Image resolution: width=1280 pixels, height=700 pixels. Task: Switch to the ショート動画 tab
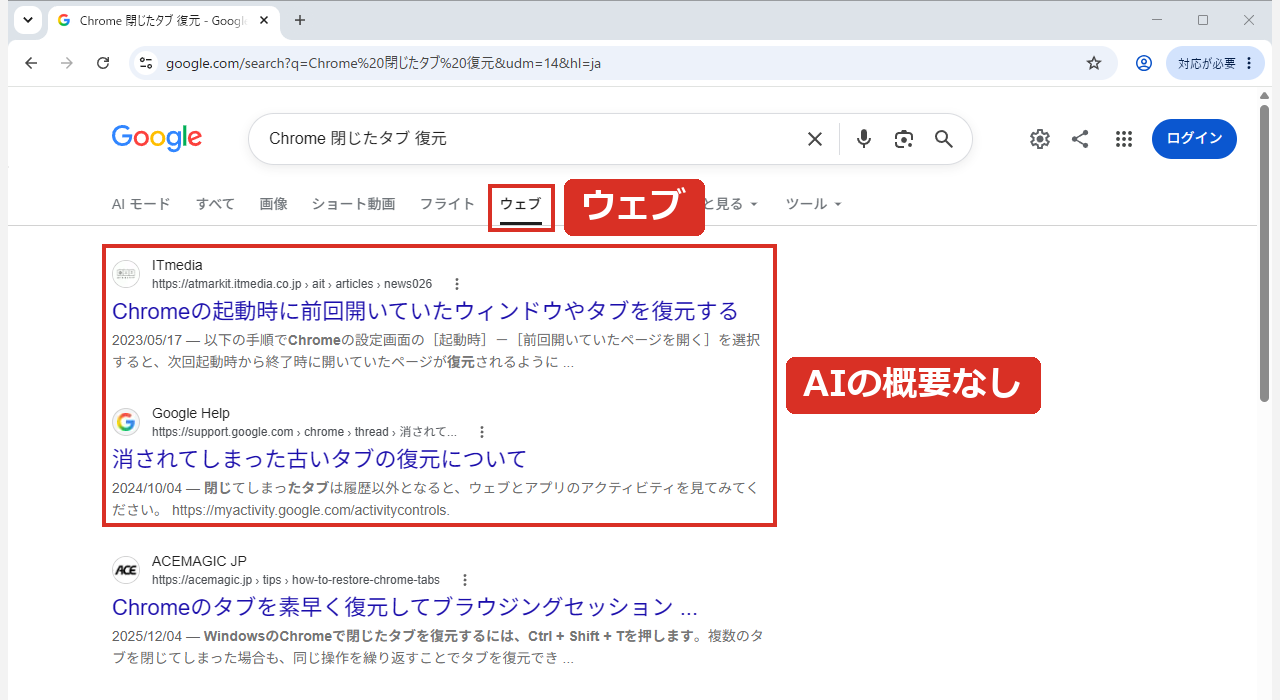click(353, 204)
